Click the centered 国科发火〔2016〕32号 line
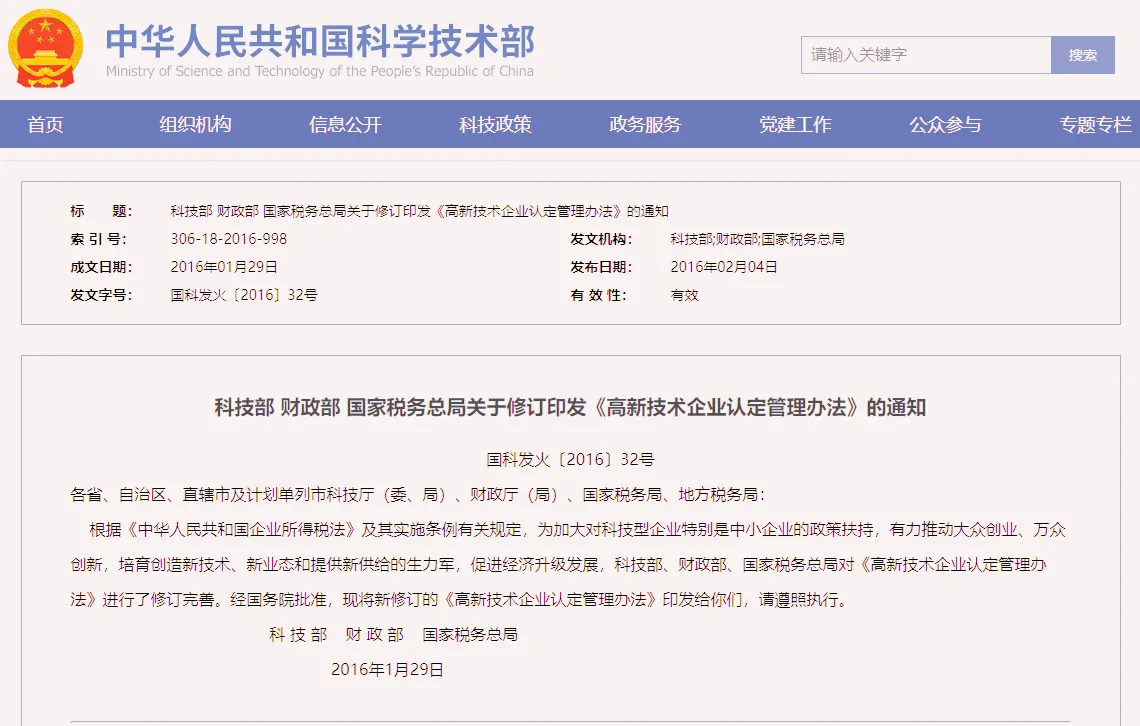Image resolution: width=1140 pixels, height=726 pixels. 570,459
